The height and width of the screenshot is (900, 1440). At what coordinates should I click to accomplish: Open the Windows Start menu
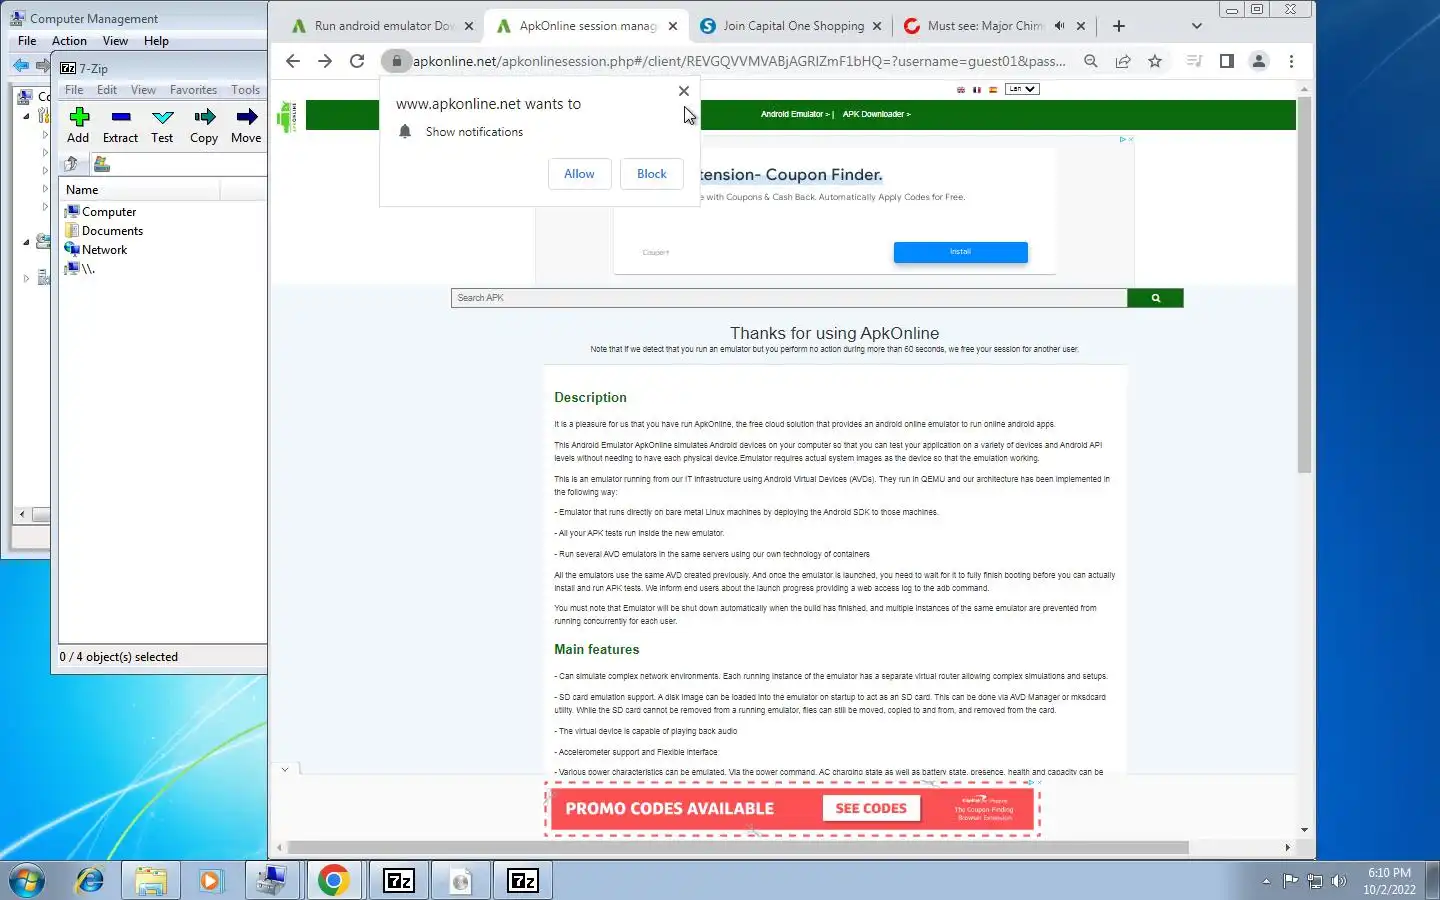pyautogui.click(x=27, y=881)
